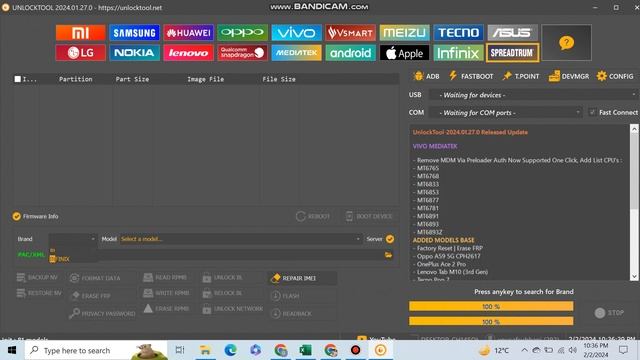Toggle the Server check option
Screen dimensions: 640x360
point(390,239)
